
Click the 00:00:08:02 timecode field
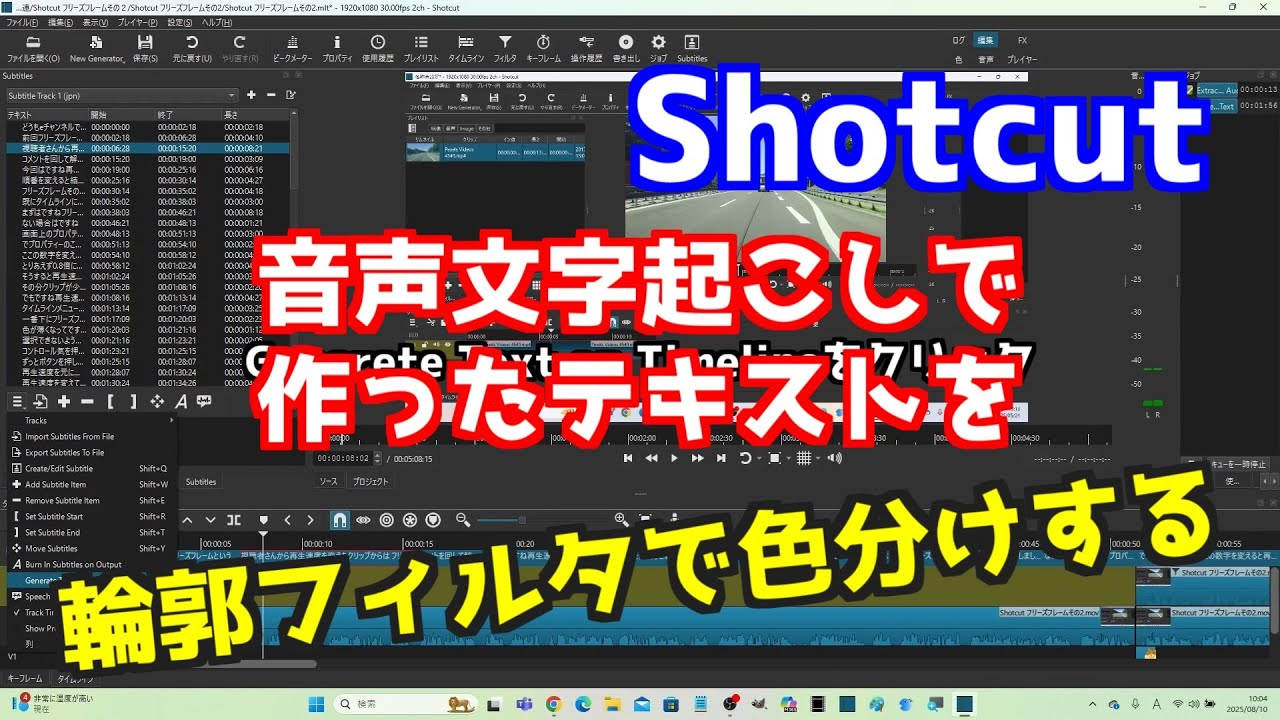coord(343,458)
